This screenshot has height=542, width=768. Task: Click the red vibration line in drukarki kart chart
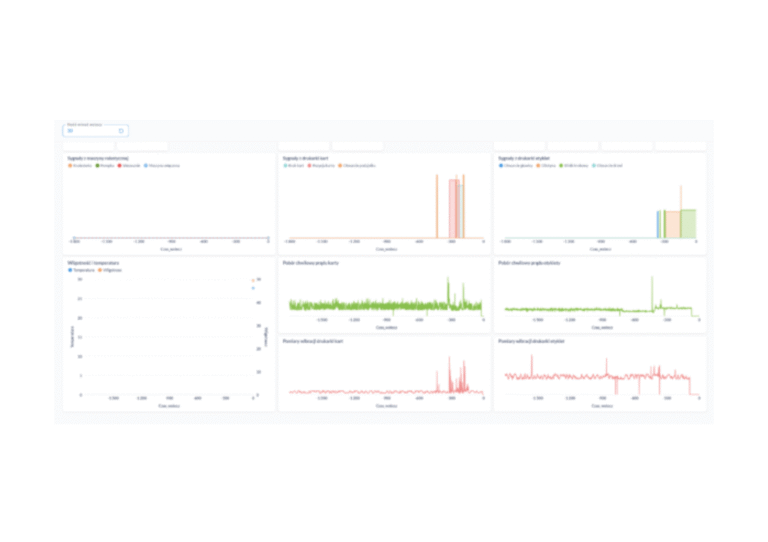coord(380,389)
